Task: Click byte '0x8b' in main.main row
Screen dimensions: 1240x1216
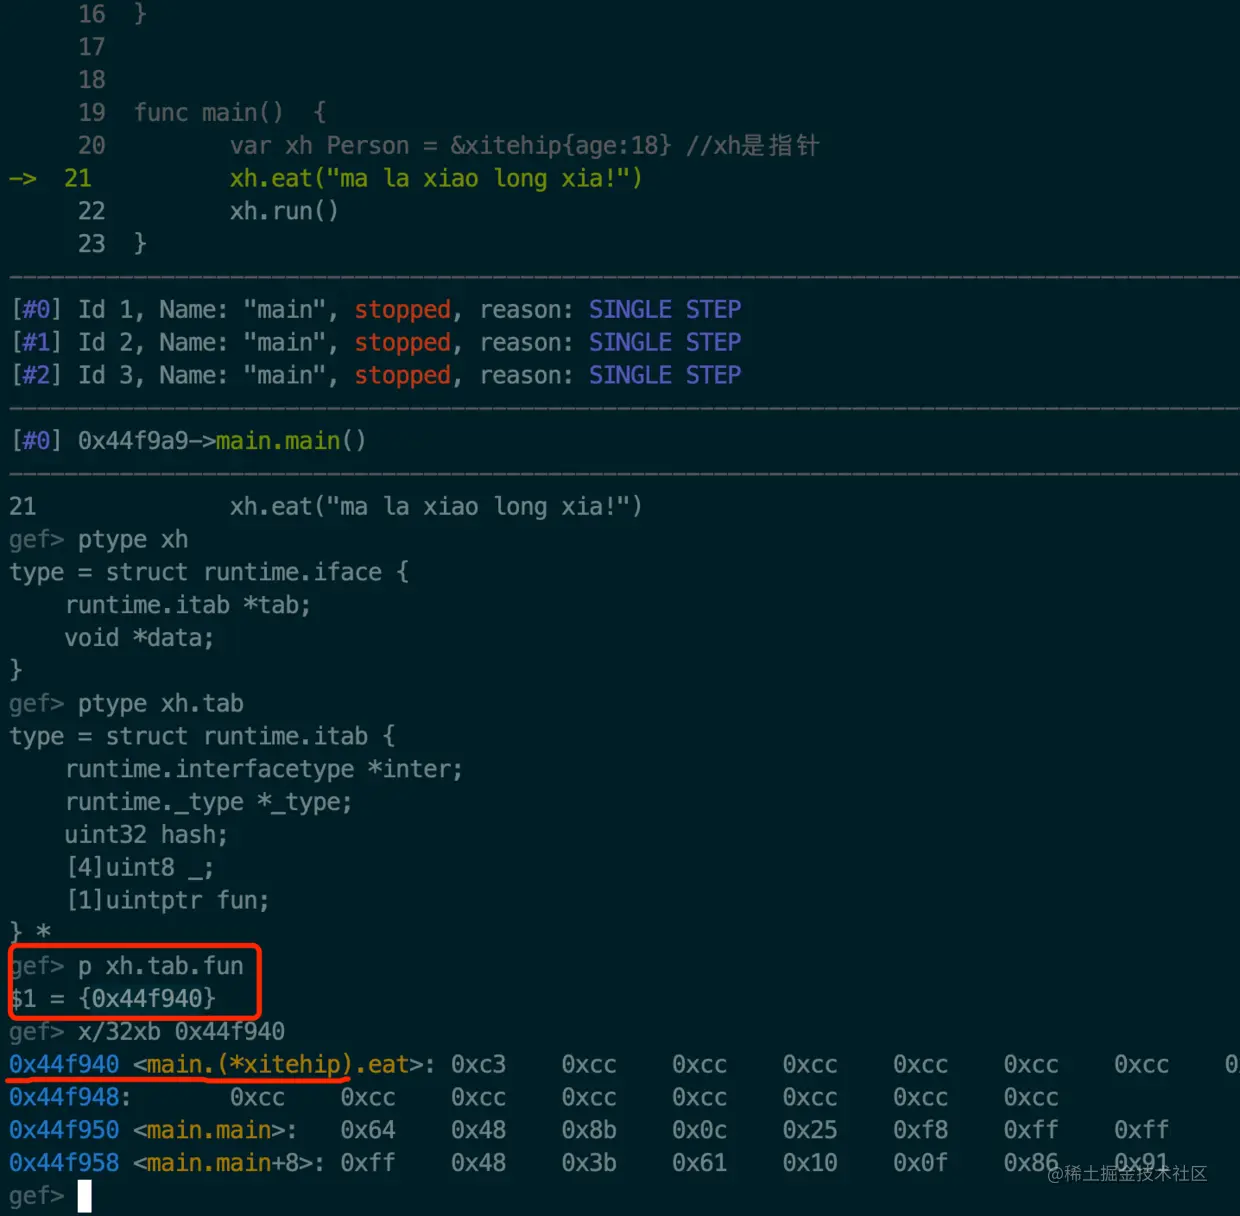Action: click(589, 1130)
